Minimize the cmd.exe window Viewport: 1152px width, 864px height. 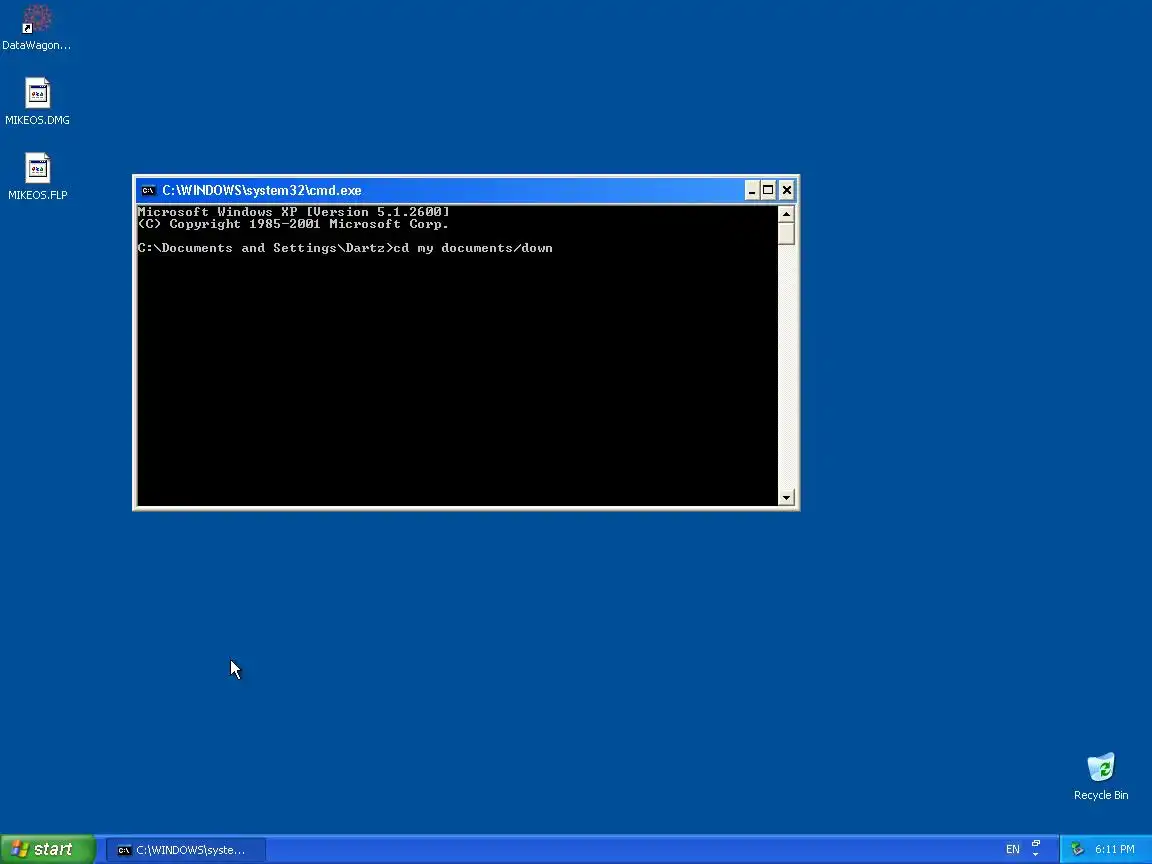pyautogui.click(x=751, y=190)
